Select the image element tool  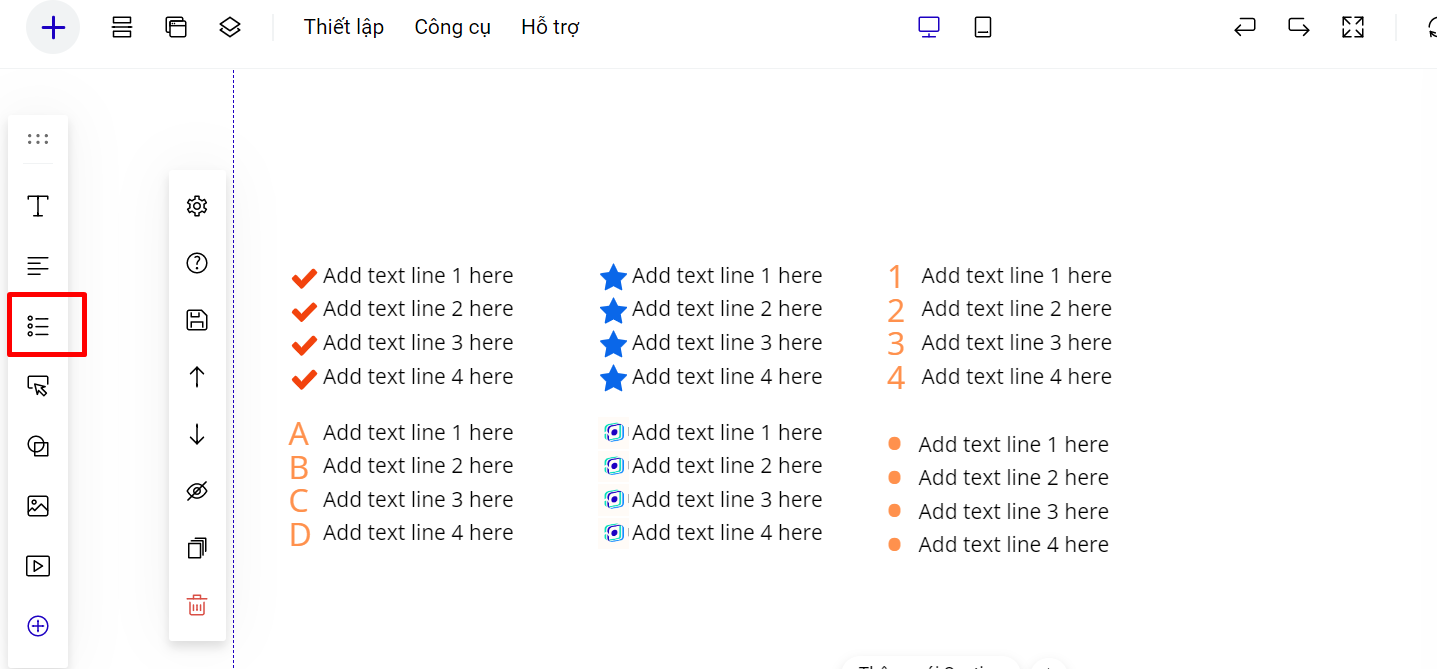[38, 506]
